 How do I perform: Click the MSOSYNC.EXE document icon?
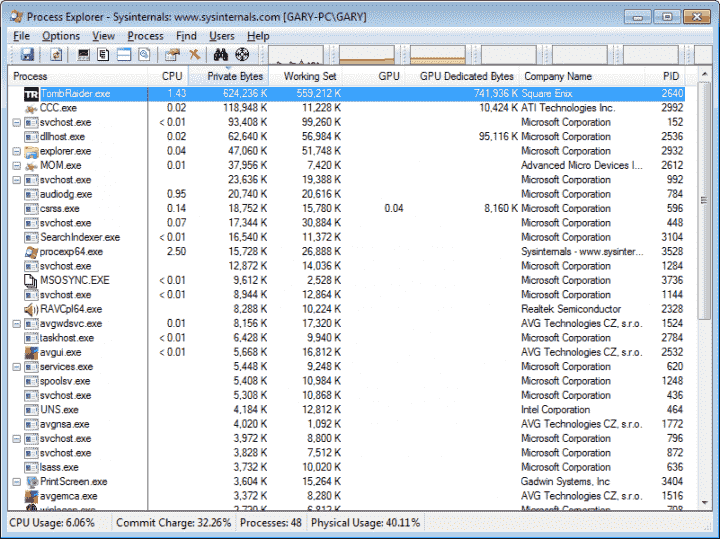pyautogui.click(x=31, y=281)
